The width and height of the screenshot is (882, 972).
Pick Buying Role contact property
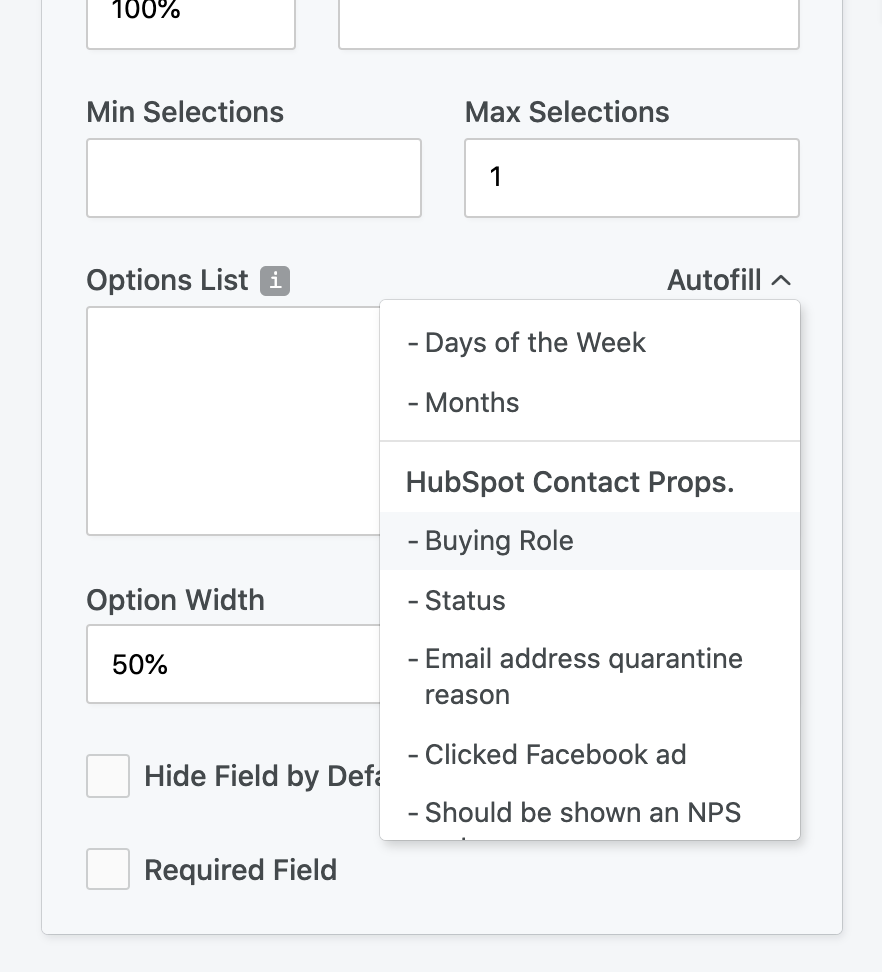coord(589,541)
